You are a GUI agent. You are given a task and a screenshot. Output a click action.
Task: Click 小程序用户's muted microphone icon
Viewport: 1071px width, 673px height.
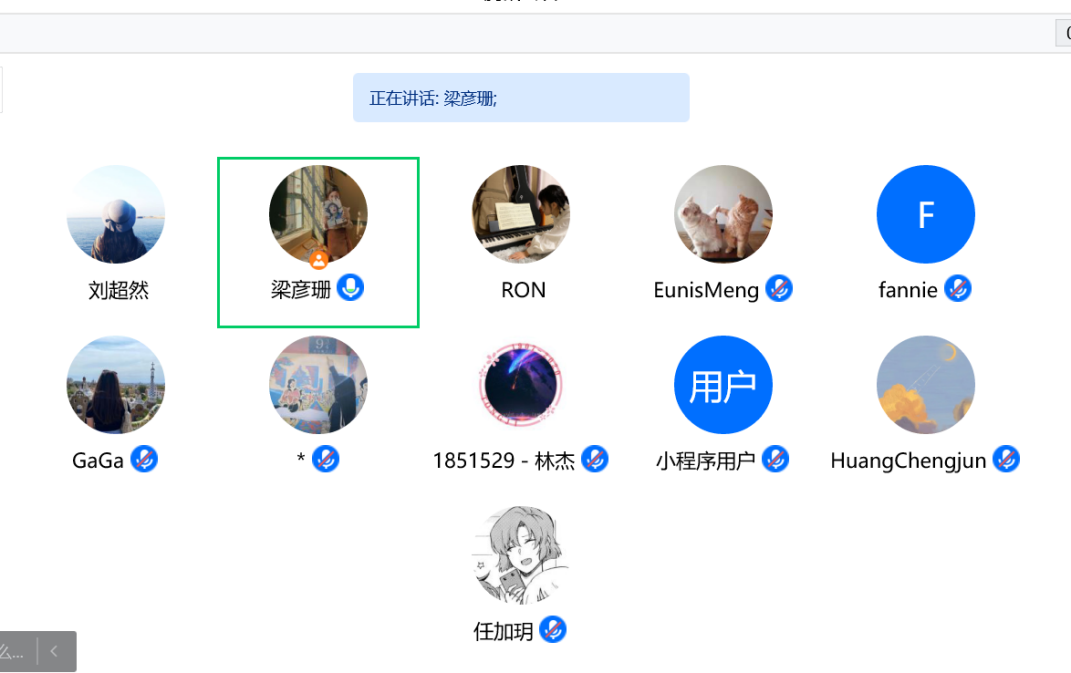point(775,460)
